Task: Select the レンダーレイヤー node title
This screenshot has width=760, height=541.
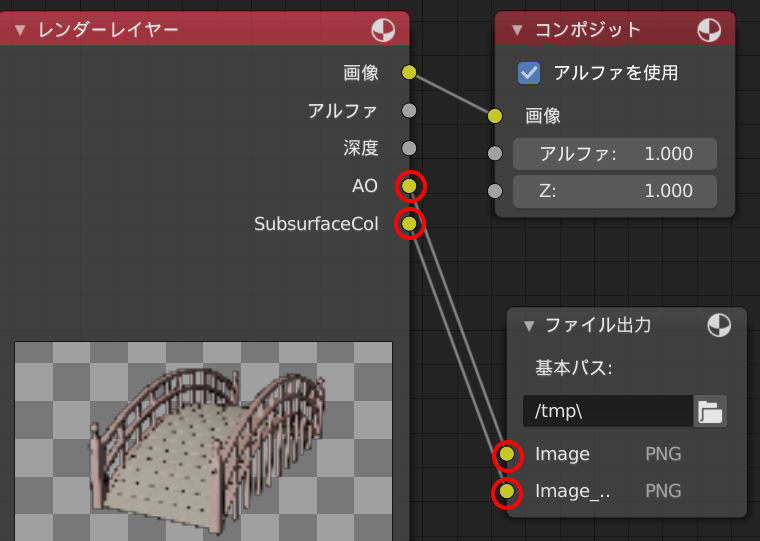Action: pyautogui.click(x=109, y=30)
